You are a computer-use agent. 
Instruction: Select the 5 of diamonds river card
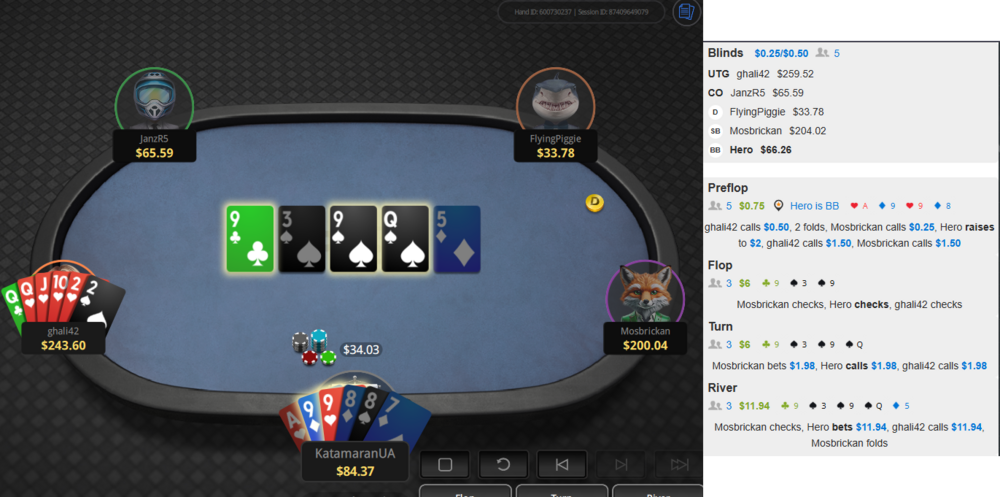coord(457,239)
